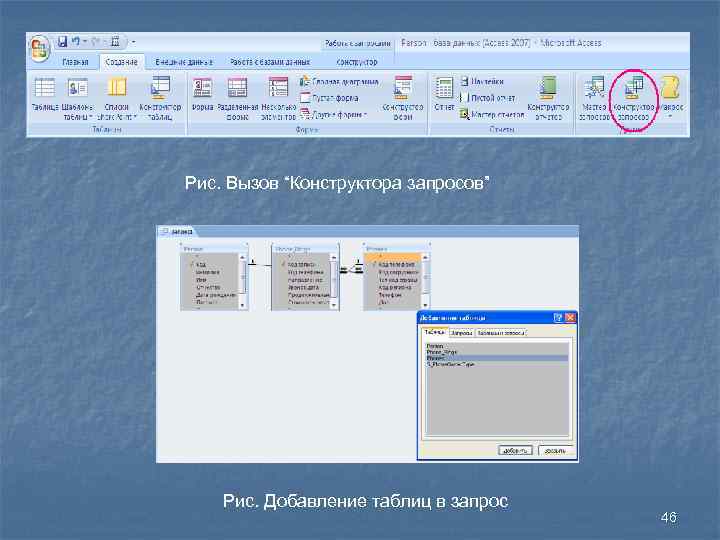Open the Списки SharePoint dropdown
The height and width of the screenshot is (540, 720).
(x=117, y=99)
